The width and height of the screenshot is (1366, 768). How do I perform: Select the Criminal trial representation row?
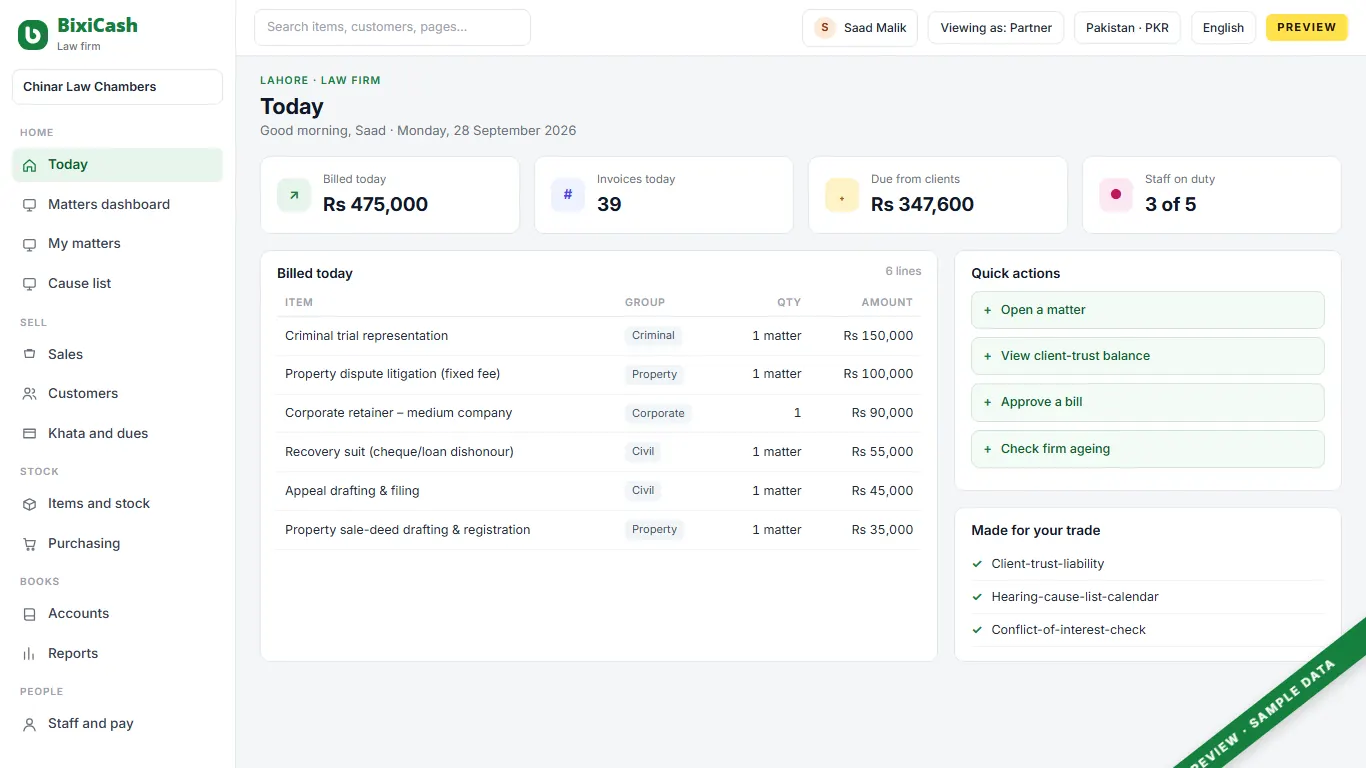pos(599,336)
